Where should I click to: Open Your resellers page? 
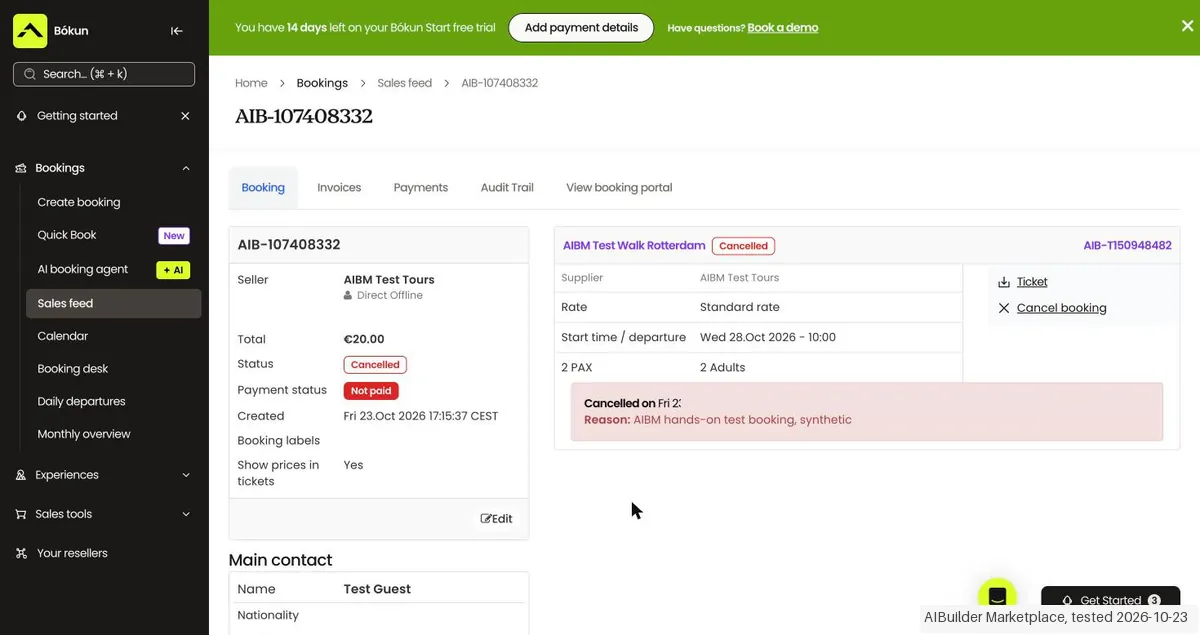click(x=72, y=553)
